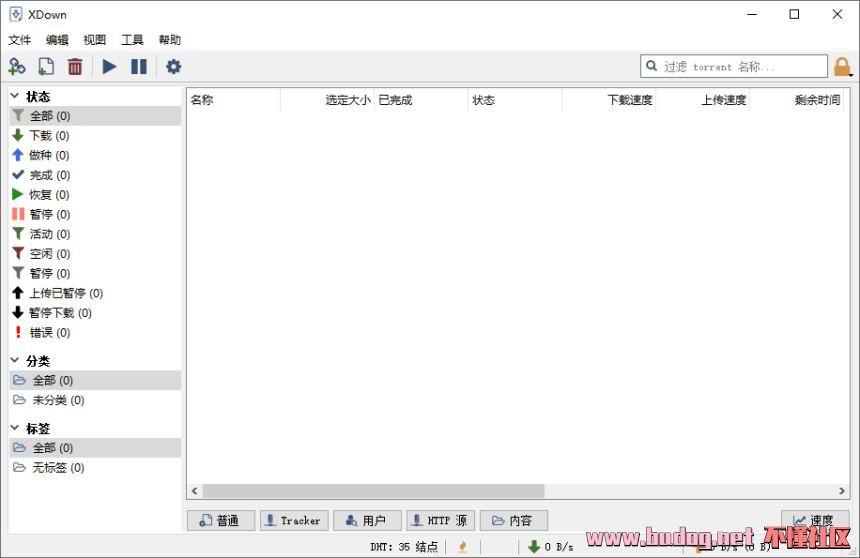Screen dimensions: 860x558
Task: Select the 恢复 (0) status filter
Action: [x=95, y=195]
